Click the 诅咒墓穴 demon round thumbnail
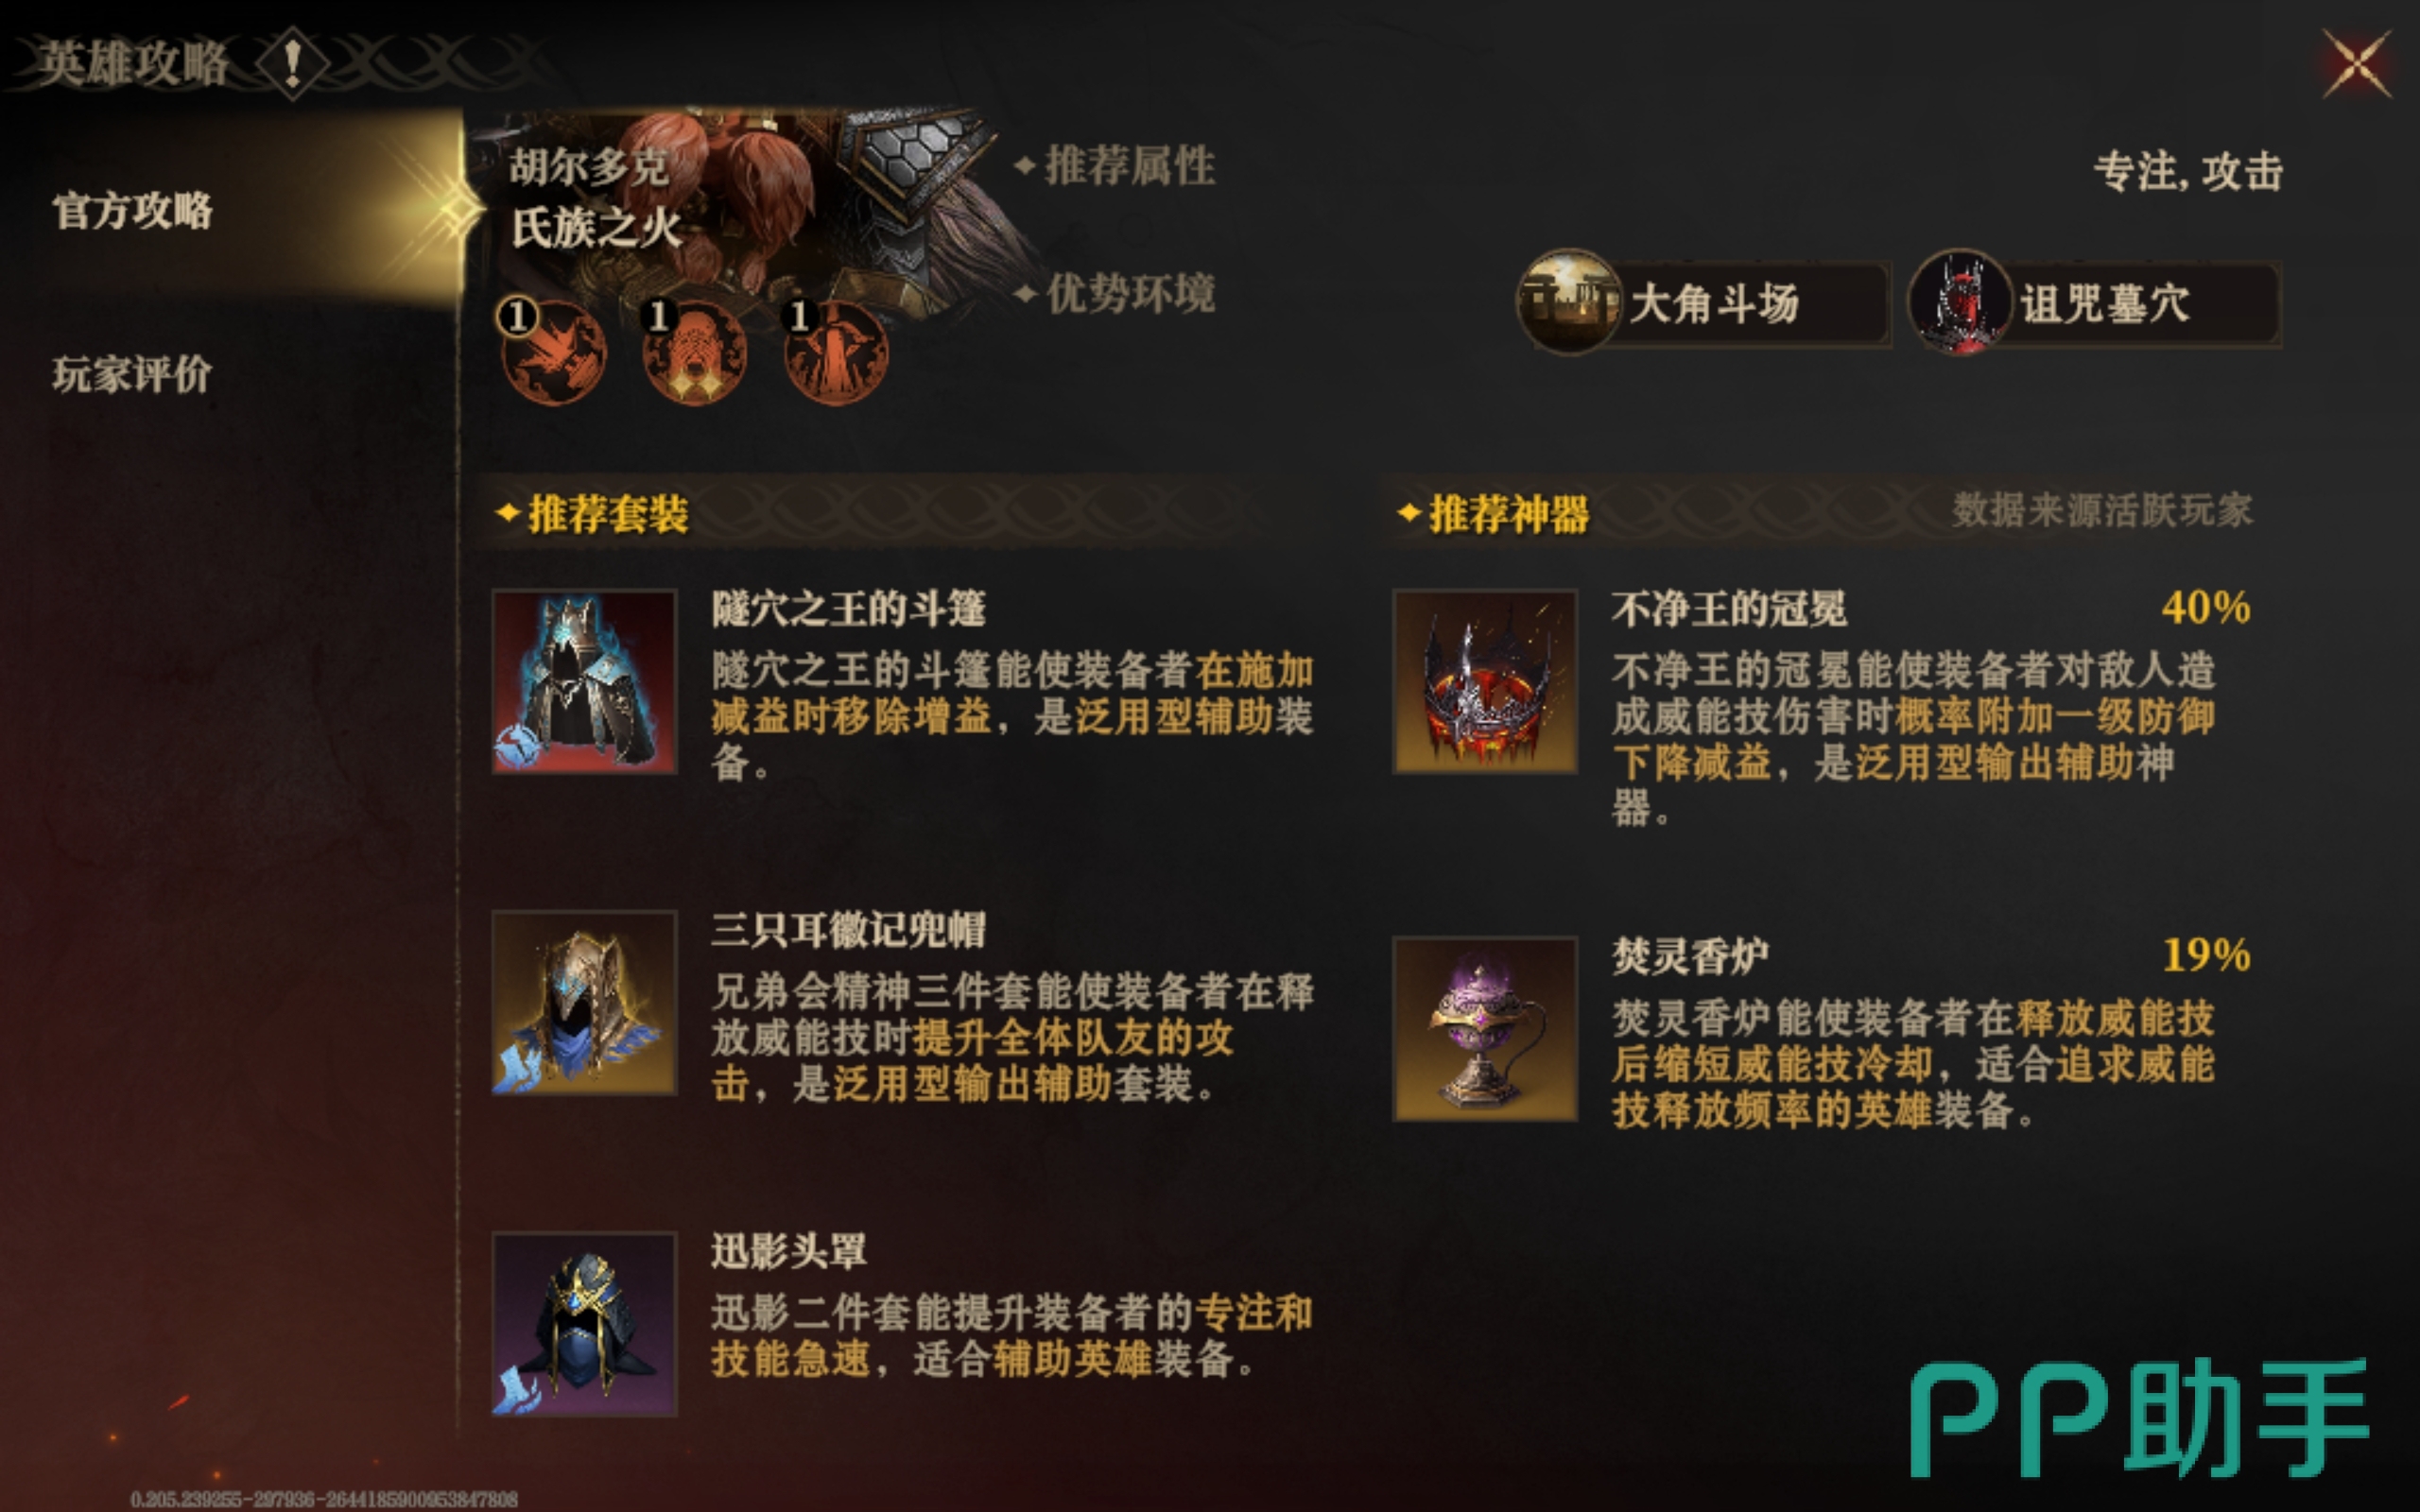This screenshot has width=2420, height=1512. point(1960,301)
